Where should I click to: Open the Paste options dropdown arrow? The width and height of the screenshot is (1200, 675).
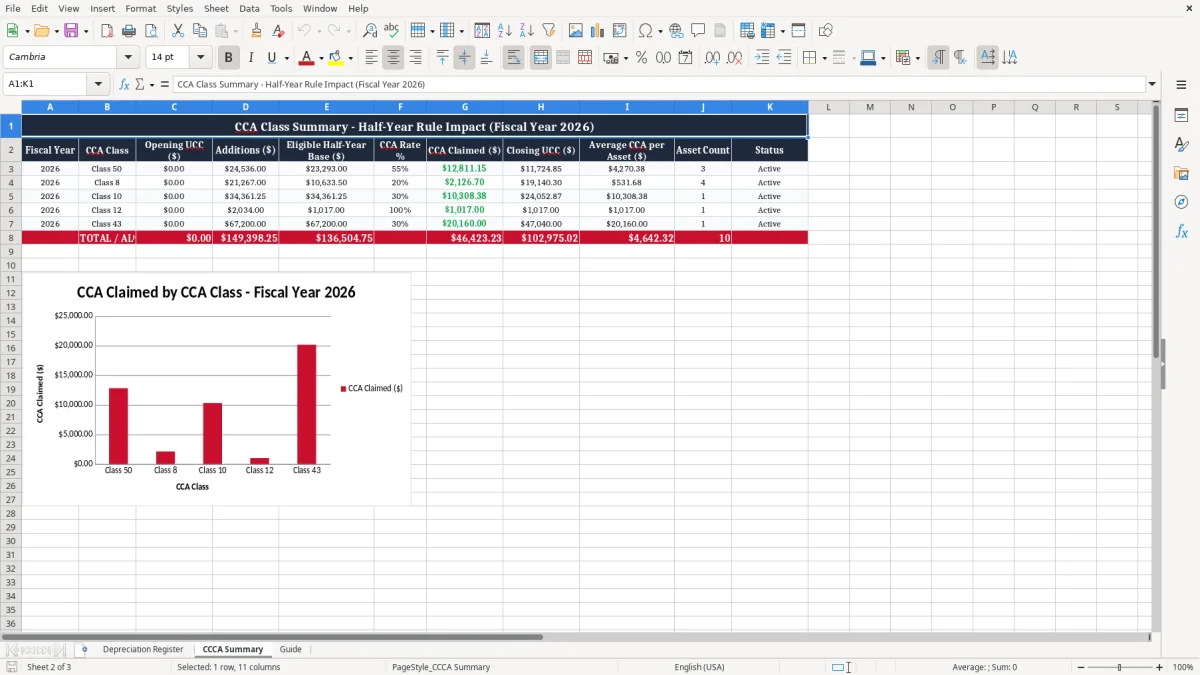235,31
